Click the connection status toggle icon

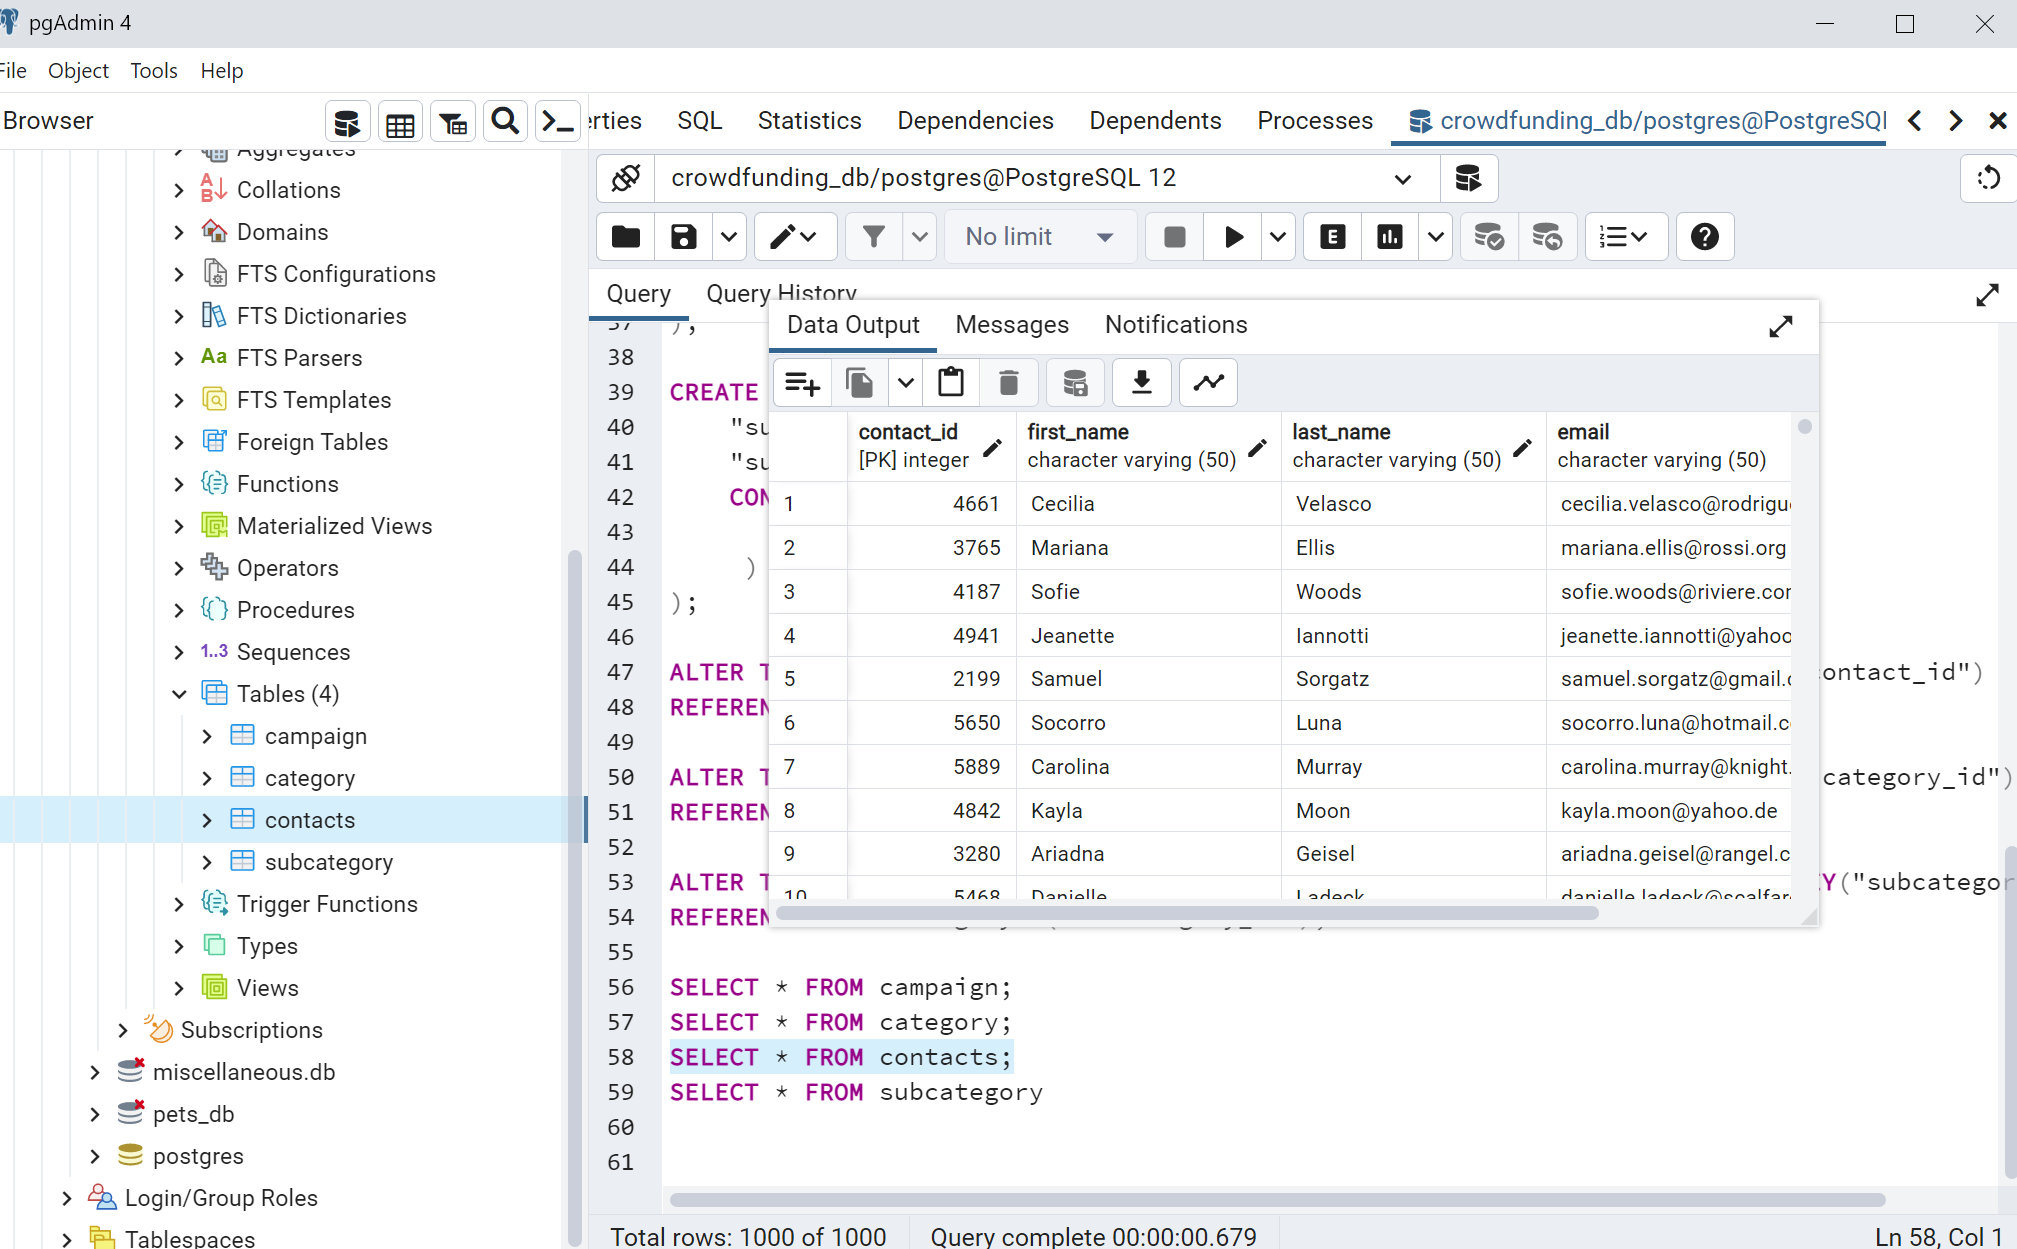626,178
